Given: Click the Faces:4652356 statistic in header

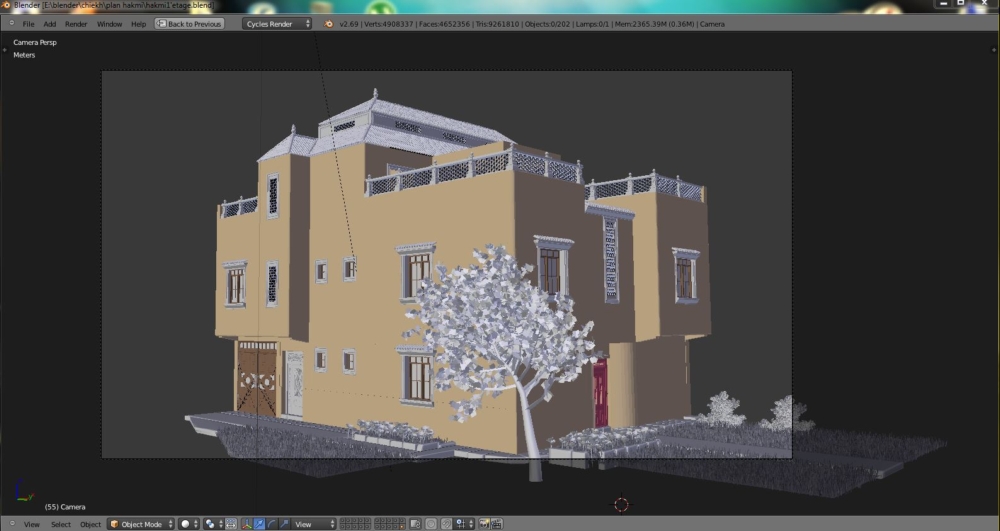Looking at the screenshot, I should pos(444,24).
